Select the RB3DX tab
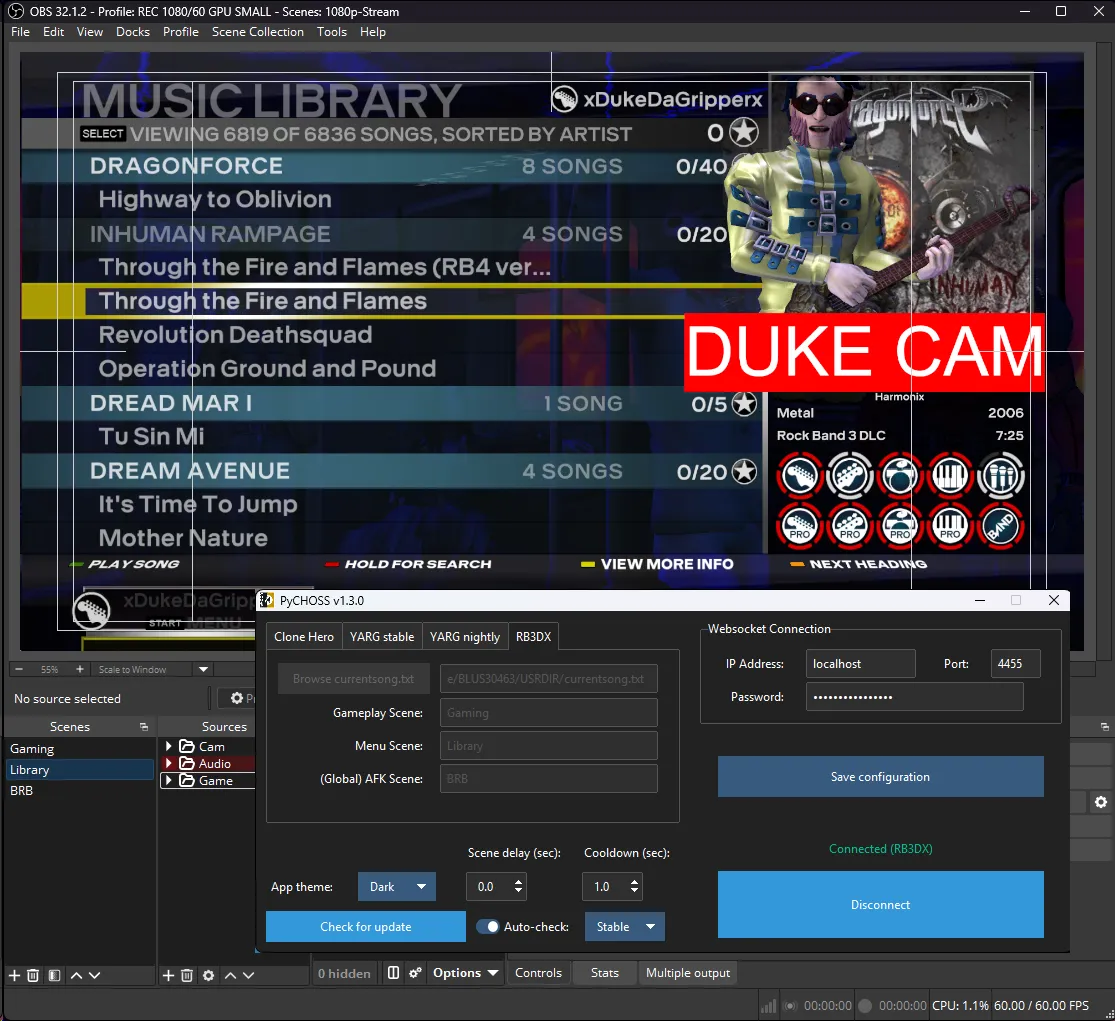The height and width of the screenshot is (1021, 1115). click(x=533, y=636)
